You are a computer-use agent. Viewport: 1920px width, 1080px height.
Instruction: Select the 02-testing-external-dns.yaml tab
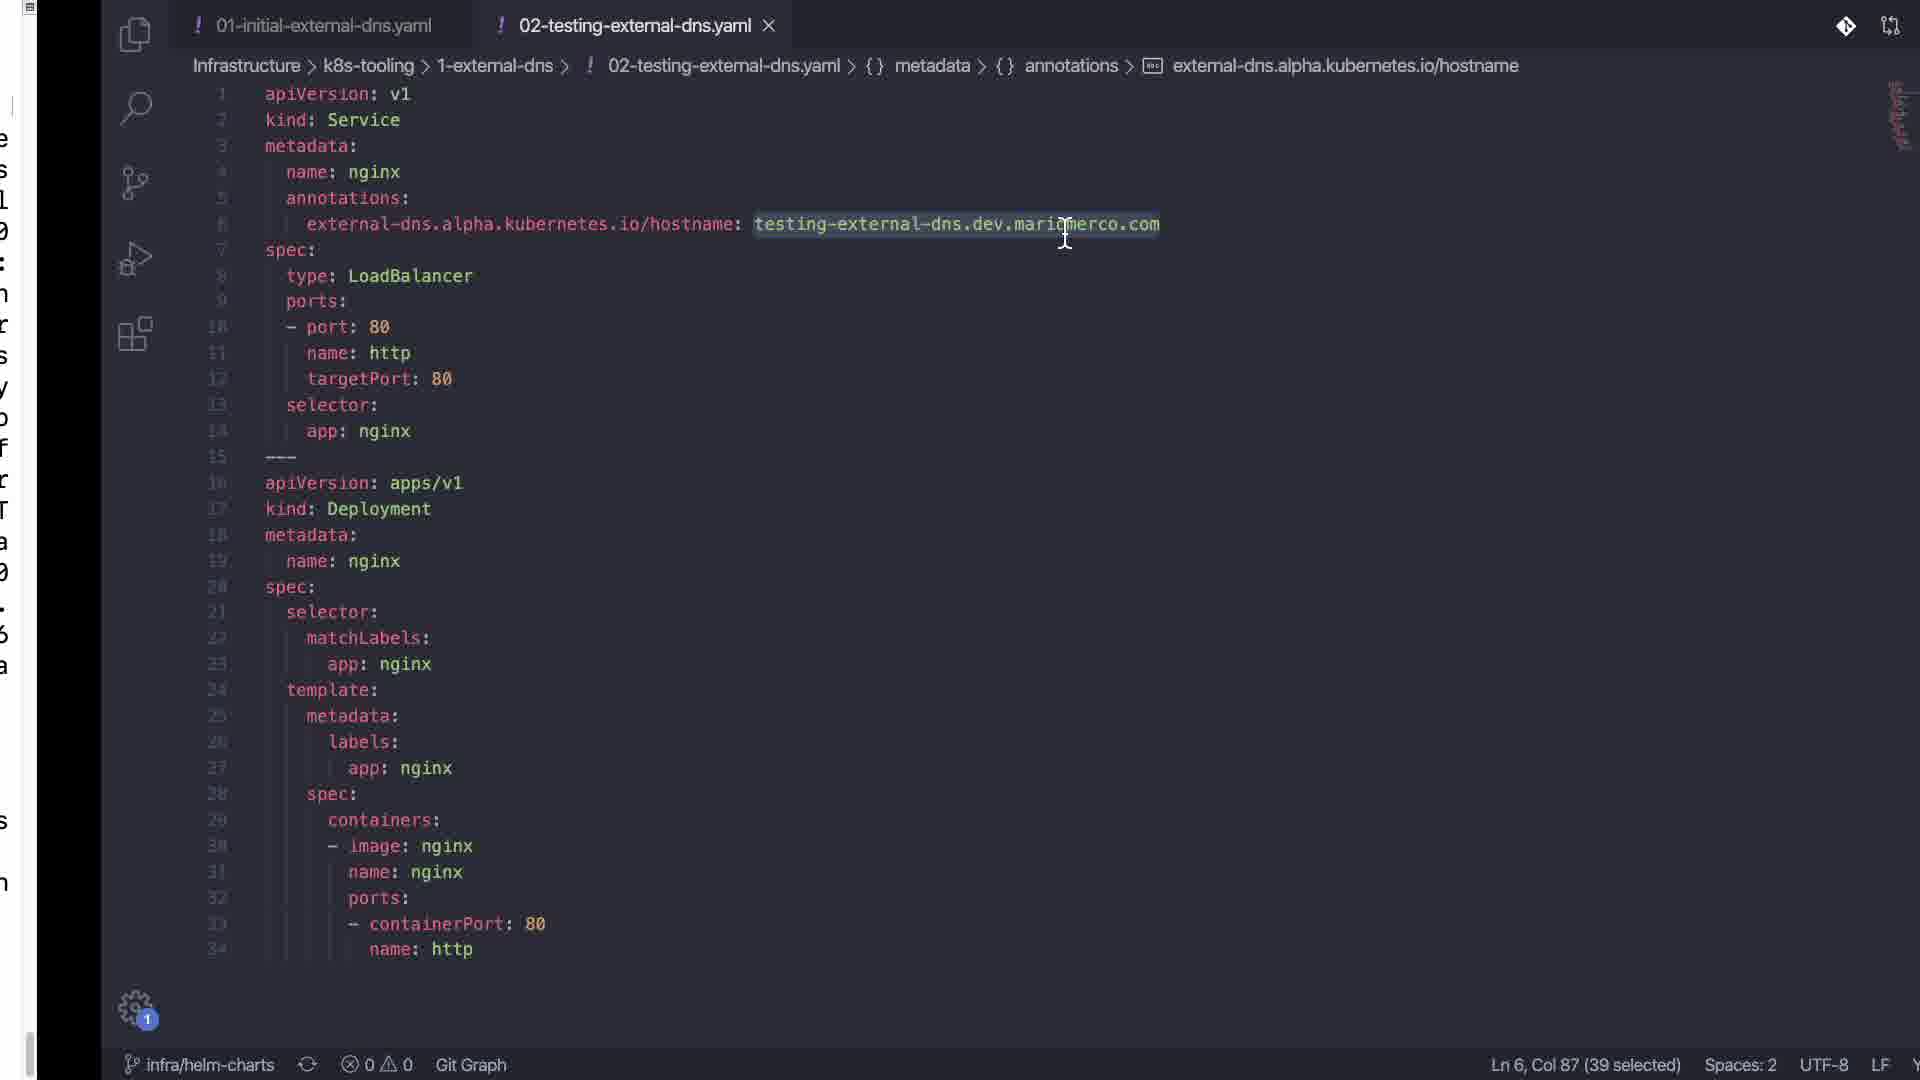634,26
